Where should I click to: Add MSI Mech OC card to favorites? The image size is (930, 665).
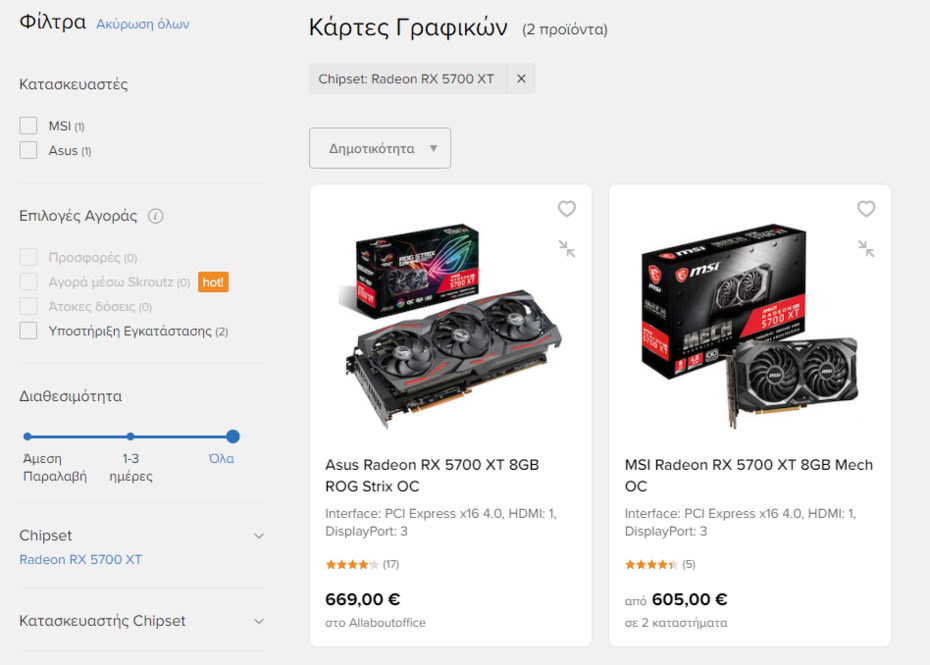click(x=866, y=209)
